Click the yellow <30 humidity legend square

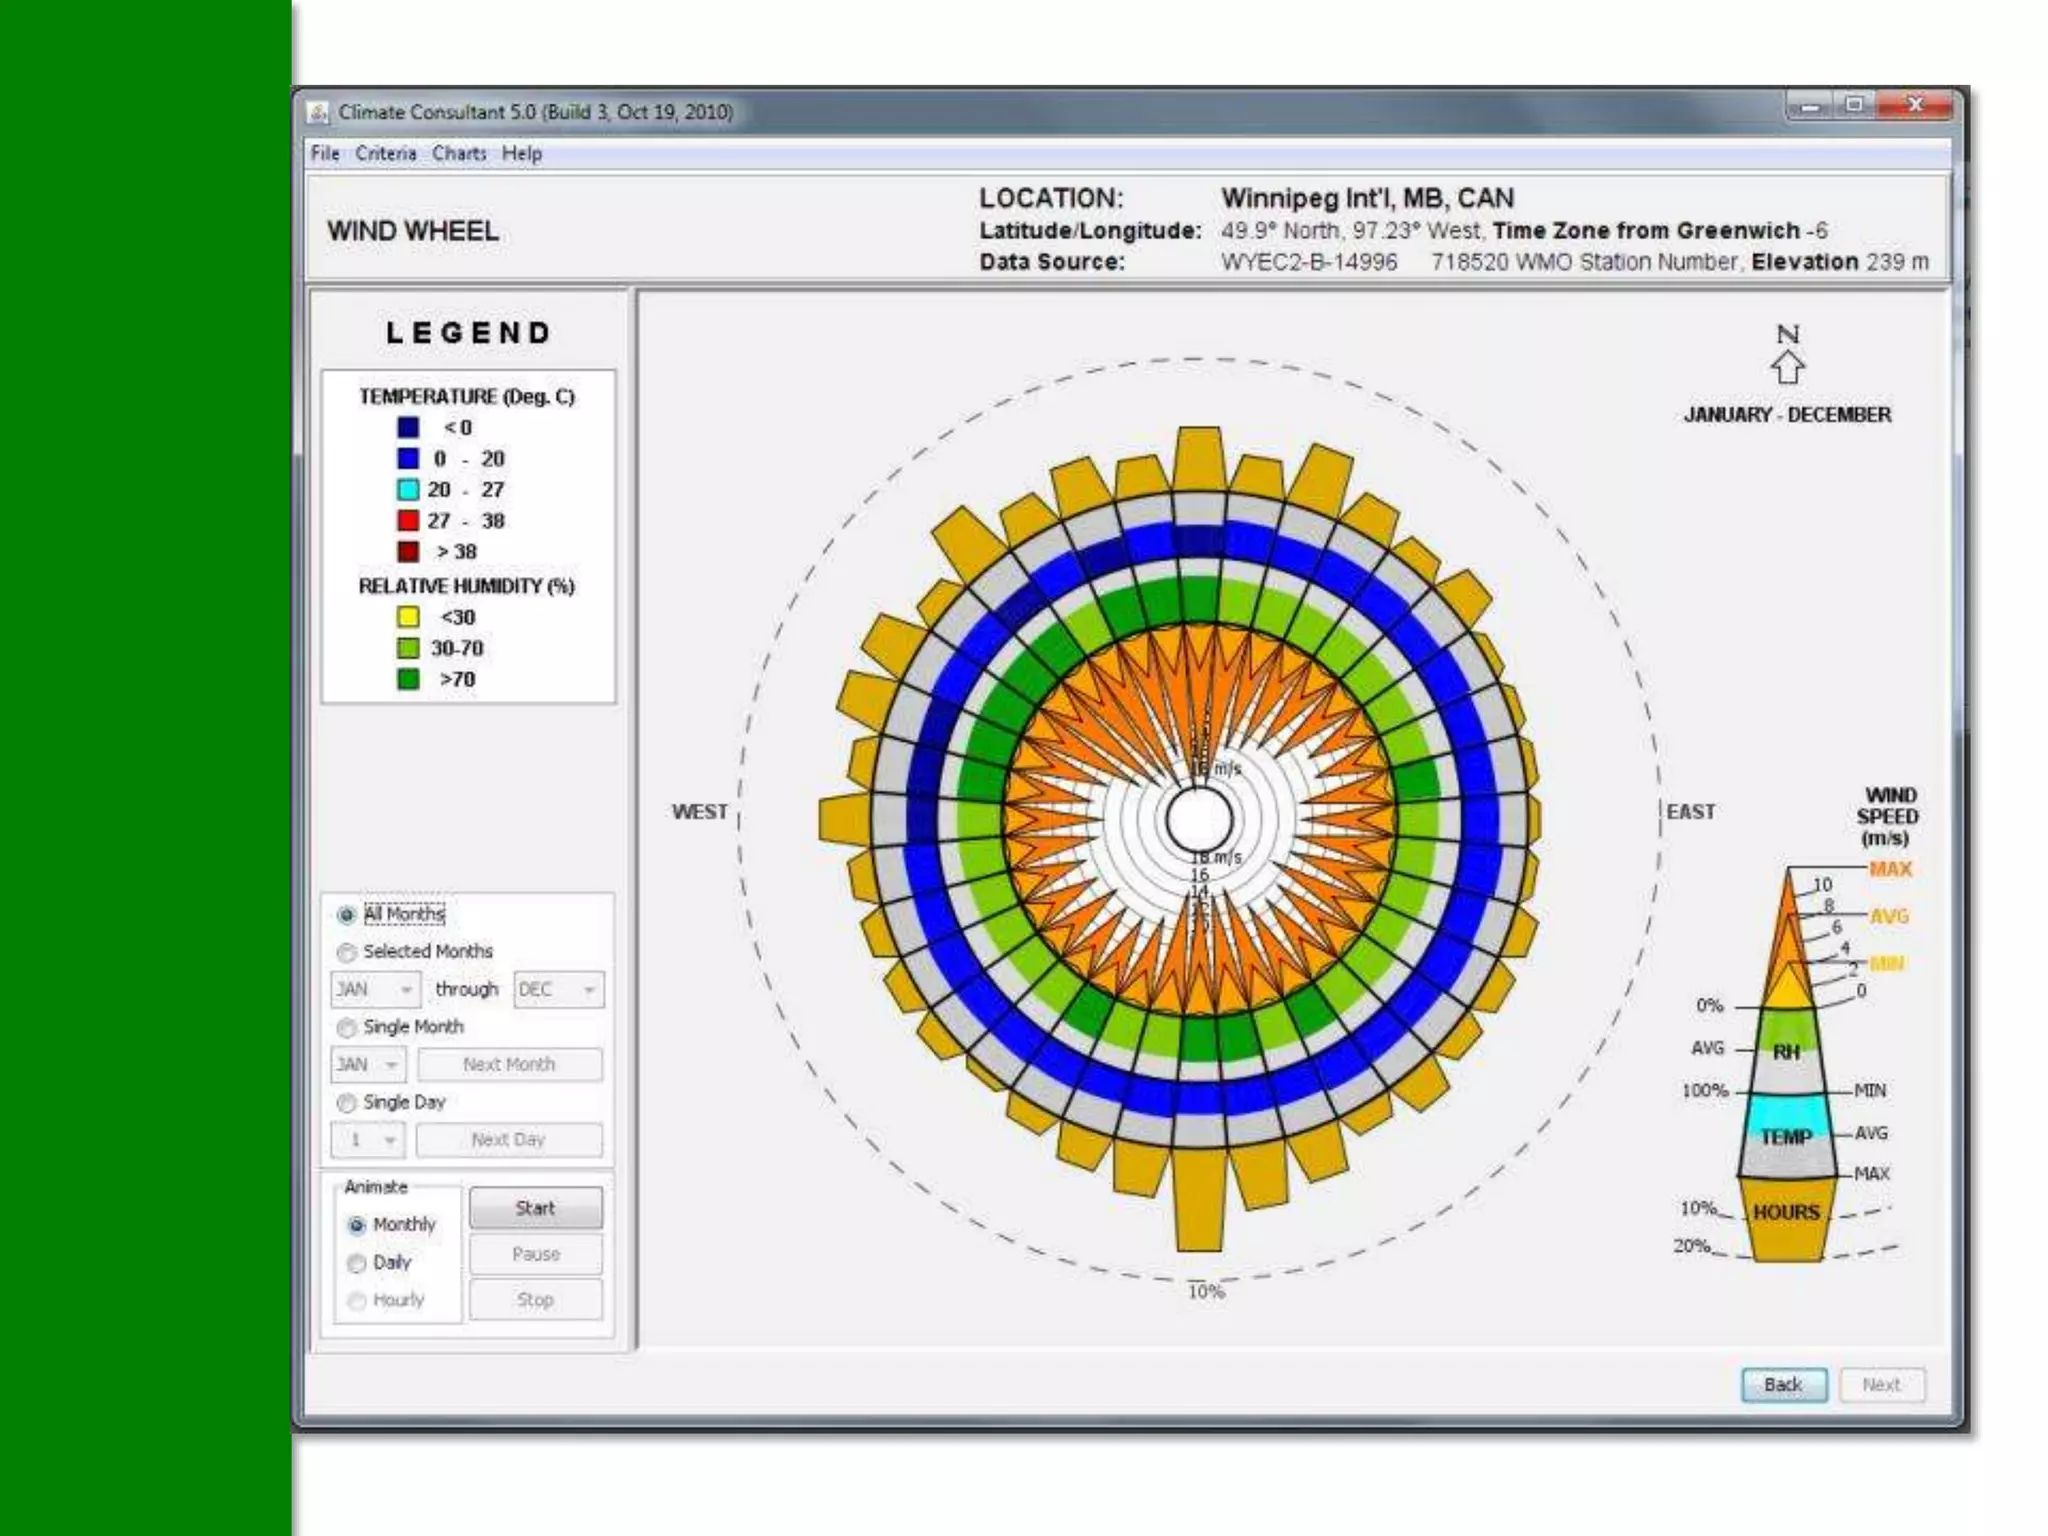coord(408,617)
